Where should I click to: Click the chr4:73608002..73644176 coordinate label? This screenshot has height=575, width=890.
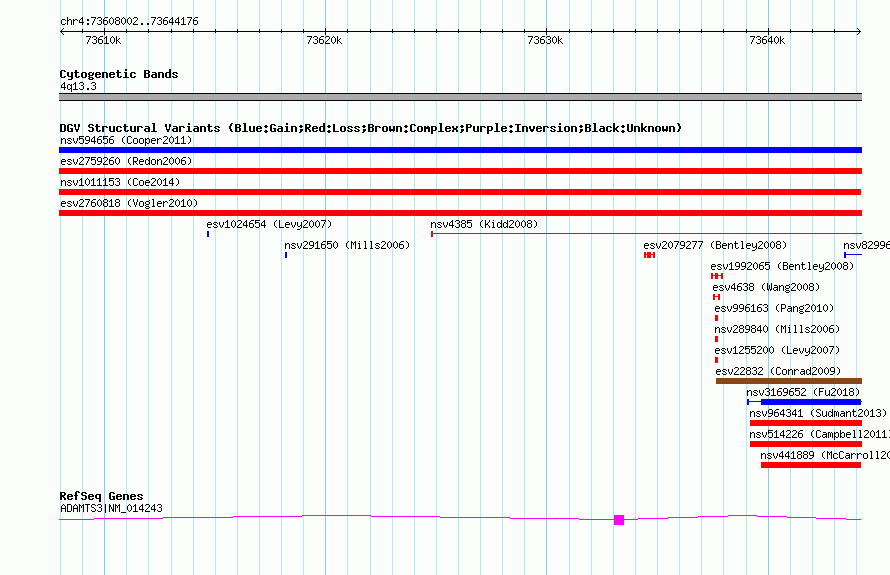[129, 21]
